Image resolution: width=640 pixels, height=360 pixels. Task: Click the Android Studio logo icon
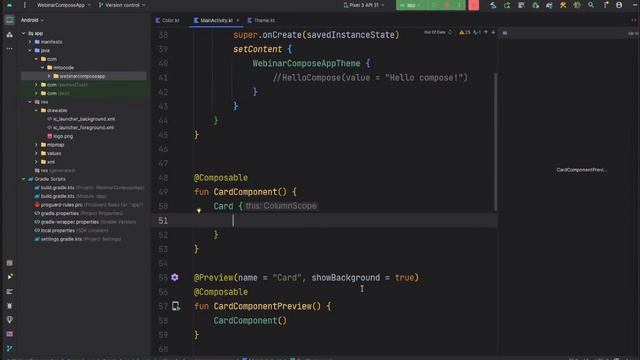9,5
